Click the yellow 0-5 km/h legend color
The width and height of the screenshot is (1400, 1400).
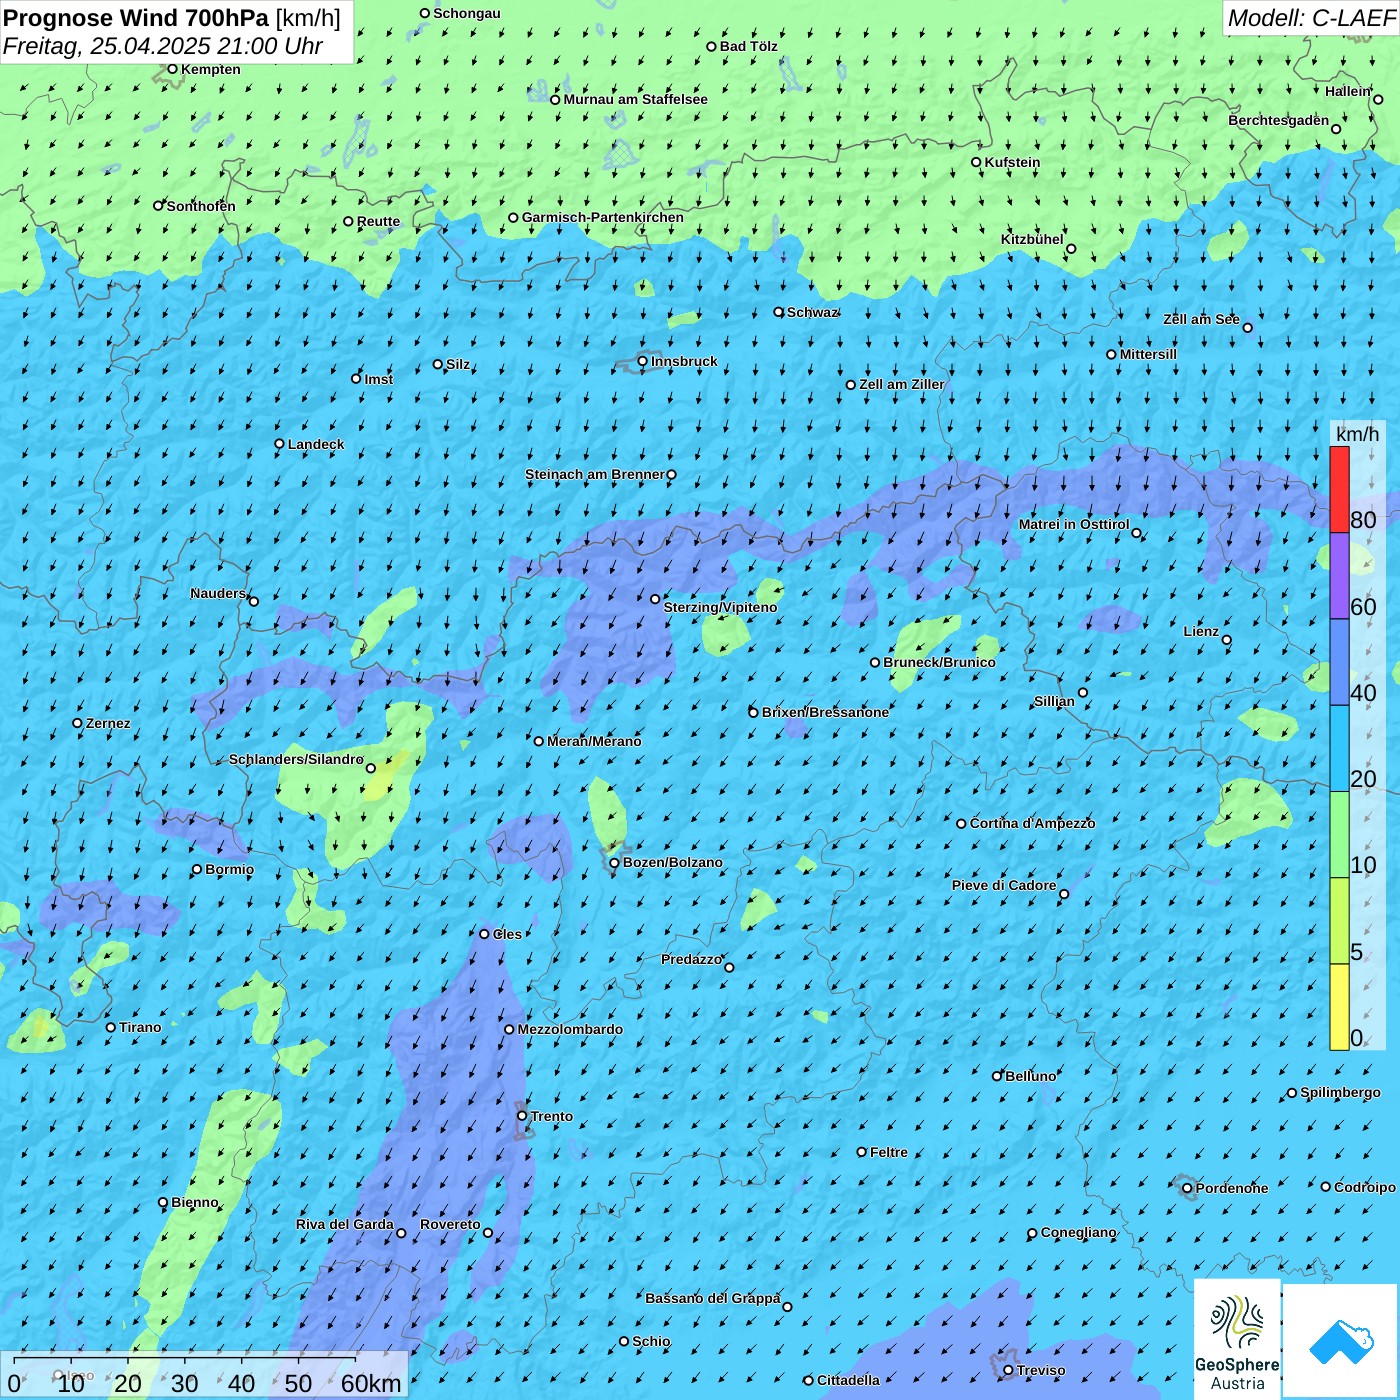[x=1339, y=1007]
